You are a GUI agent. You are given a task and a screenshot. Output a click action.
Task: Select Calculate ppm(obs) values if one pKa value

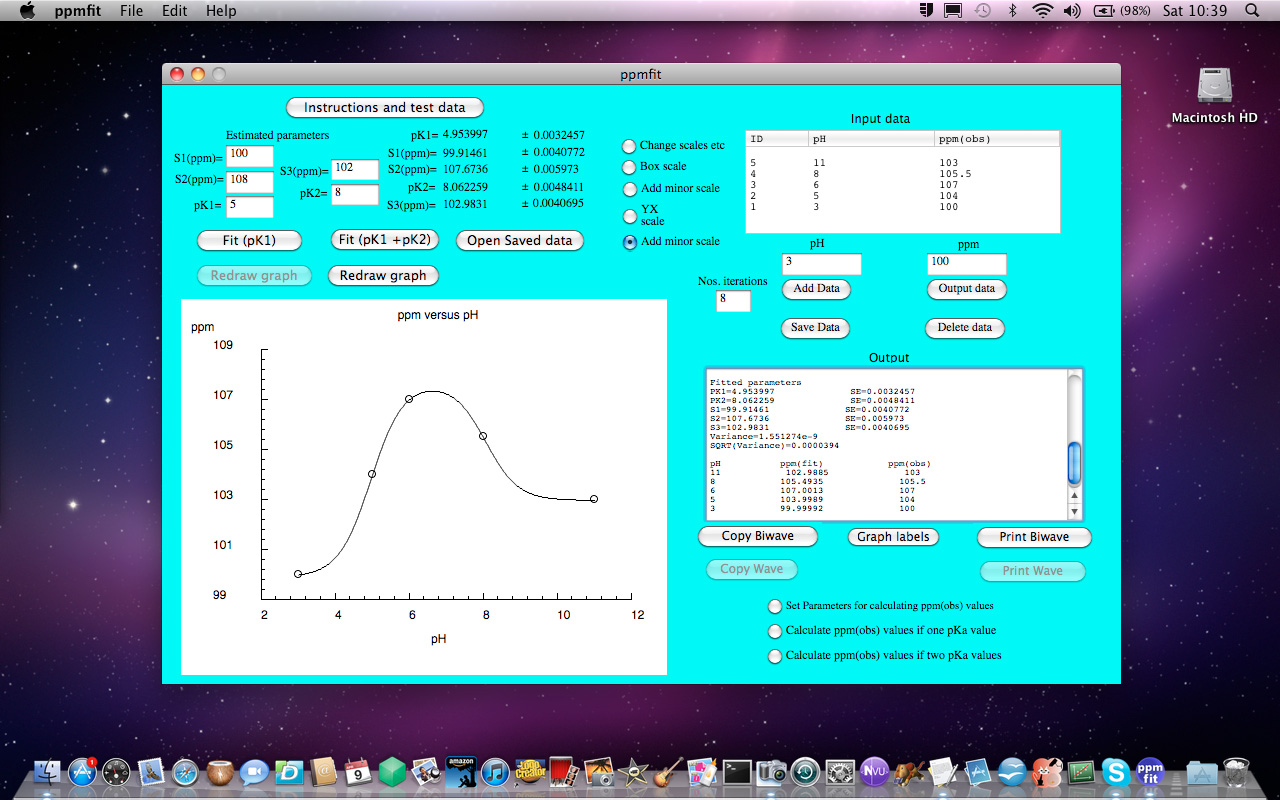pyautogui.click(x=775, y=631)
